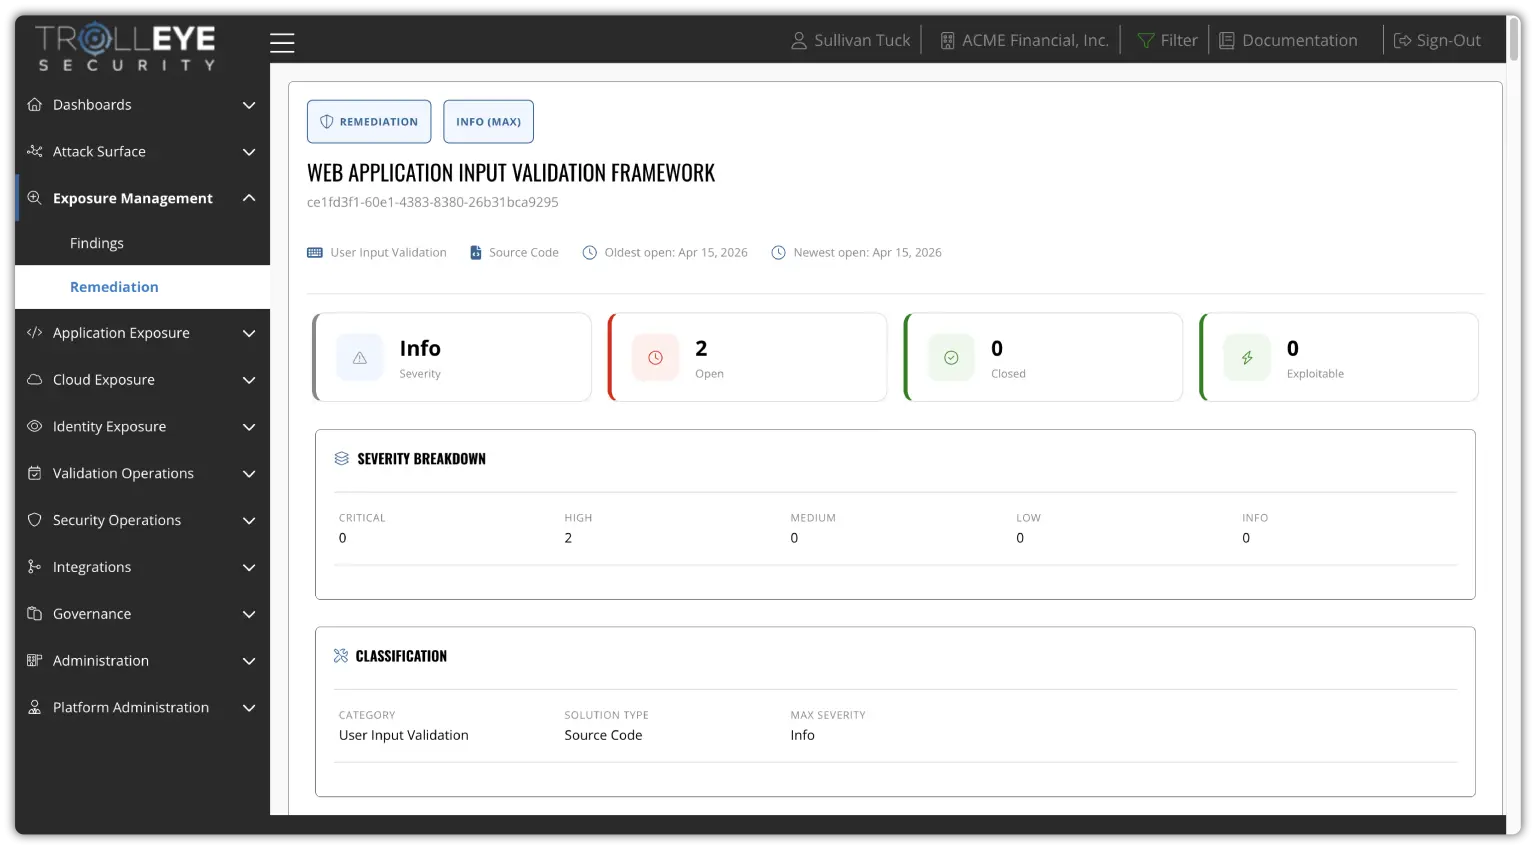Image resolution: width=1536 pixels, height=850 pixels.
Task: Select the Remediation submenu item
Action: click(142, 287)
